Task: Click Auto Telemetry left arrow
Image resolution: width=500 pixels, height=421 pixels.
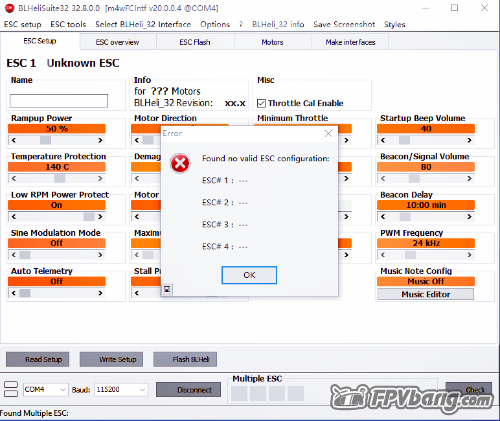Action: tap(13, 293)
